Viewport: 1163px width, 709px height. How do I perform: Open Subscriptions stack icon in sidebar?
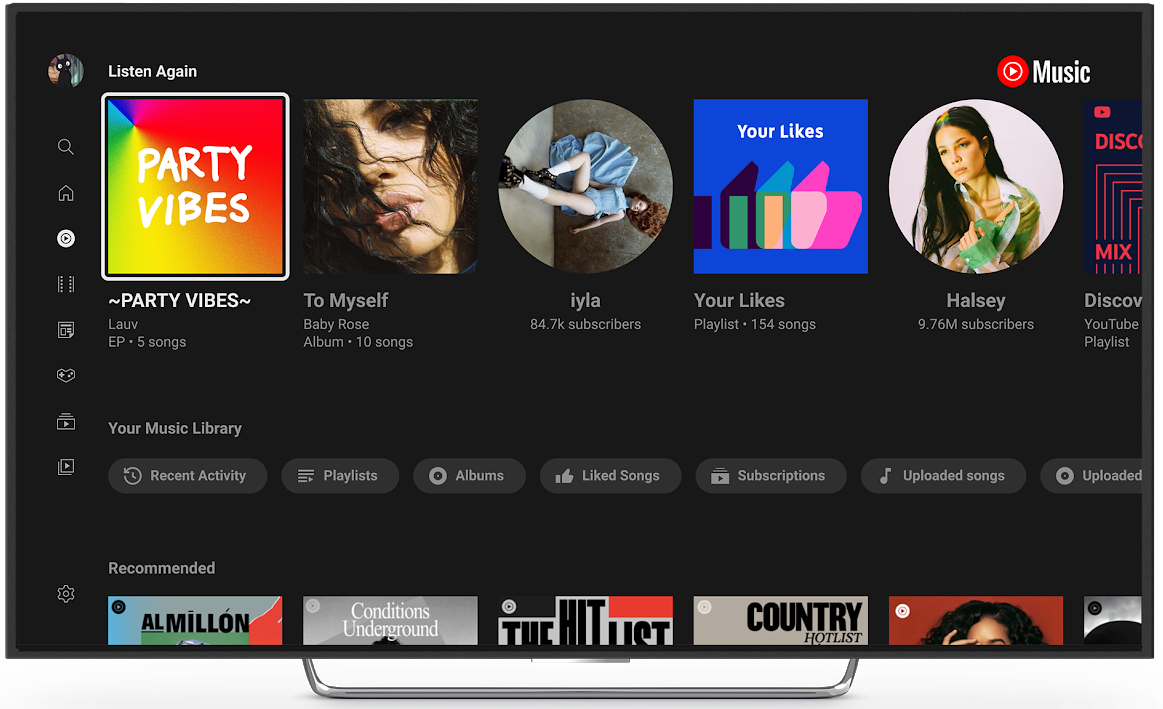(66, 421)
